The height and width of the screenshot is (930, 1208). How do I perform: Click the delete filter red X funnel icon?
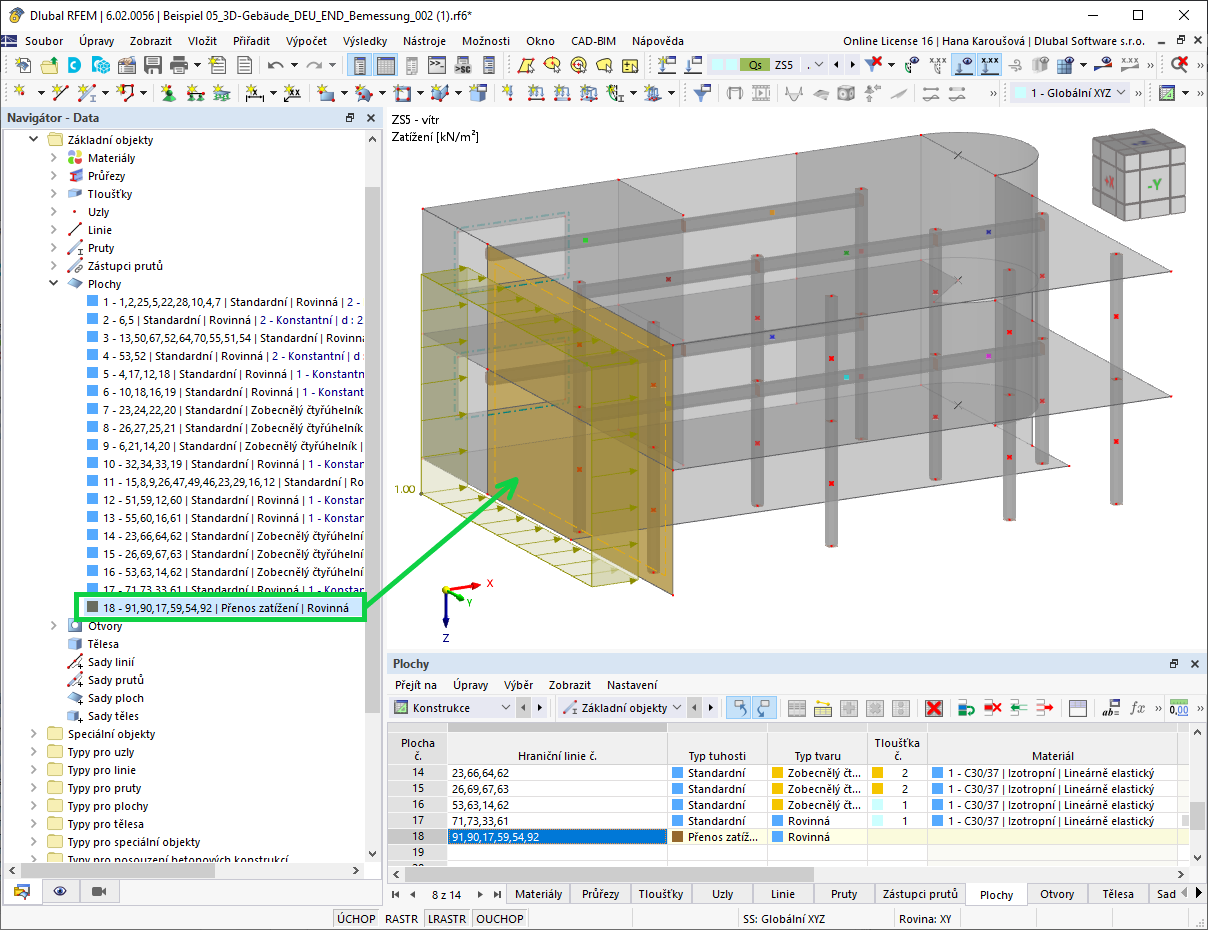click(874, 65)
